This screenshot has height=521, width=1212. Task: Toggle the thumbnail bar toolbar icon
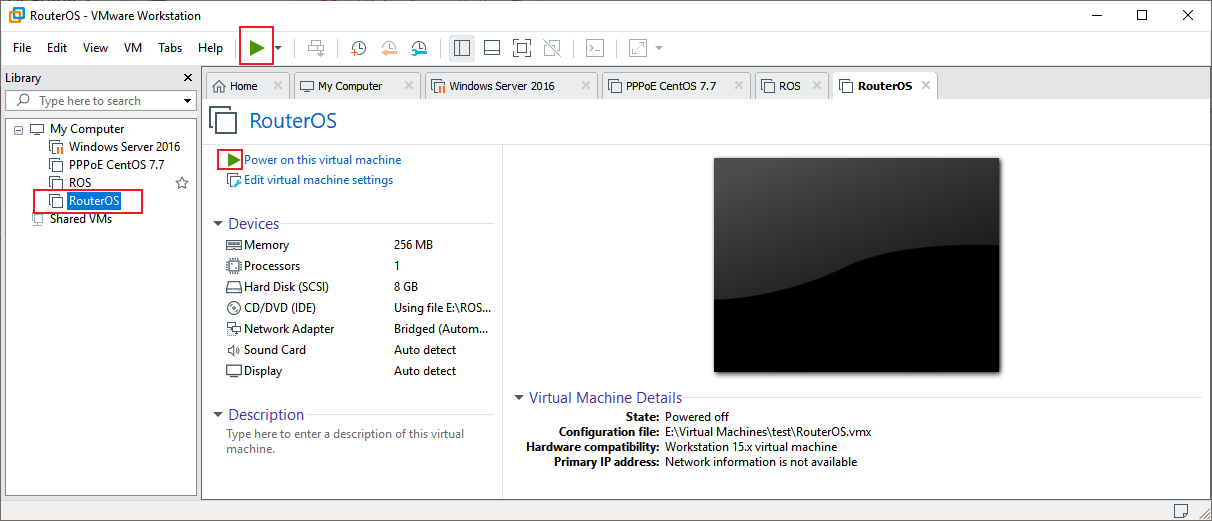[491, 47]
